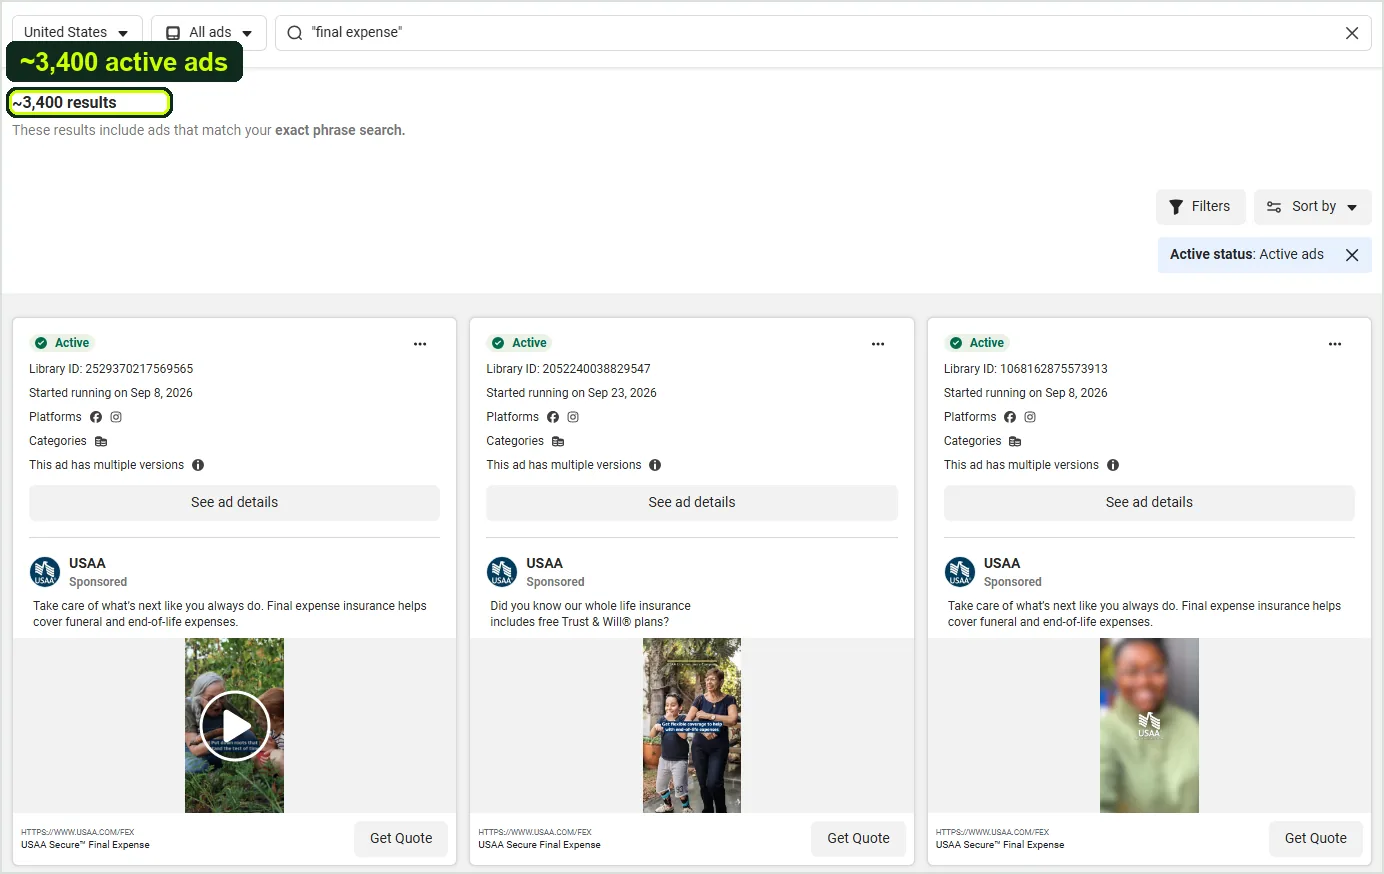Open the All ads category dropdown
This screenshot has height=874, width=1384.
tap(209, 32)
